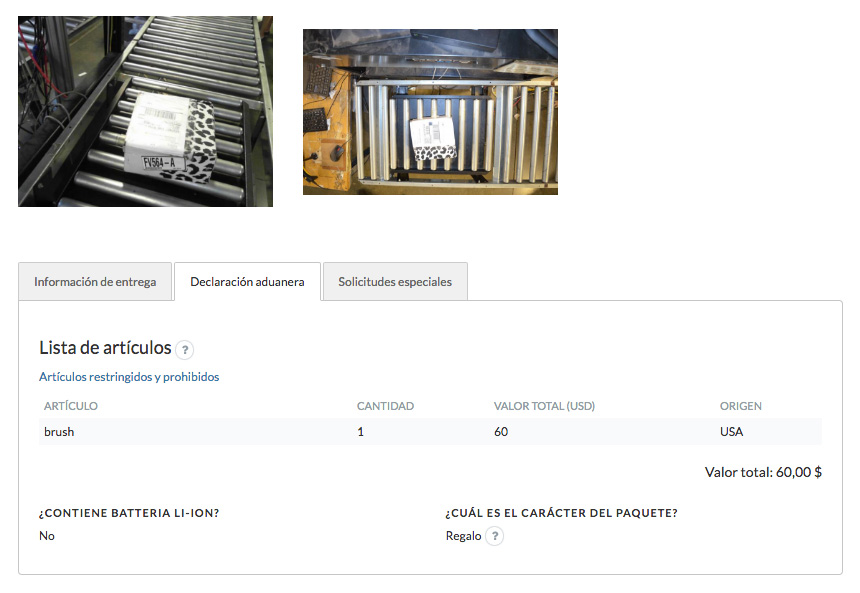860x593 pixels.
Task: Click the CANTIDAD column header
Action: 385,406
